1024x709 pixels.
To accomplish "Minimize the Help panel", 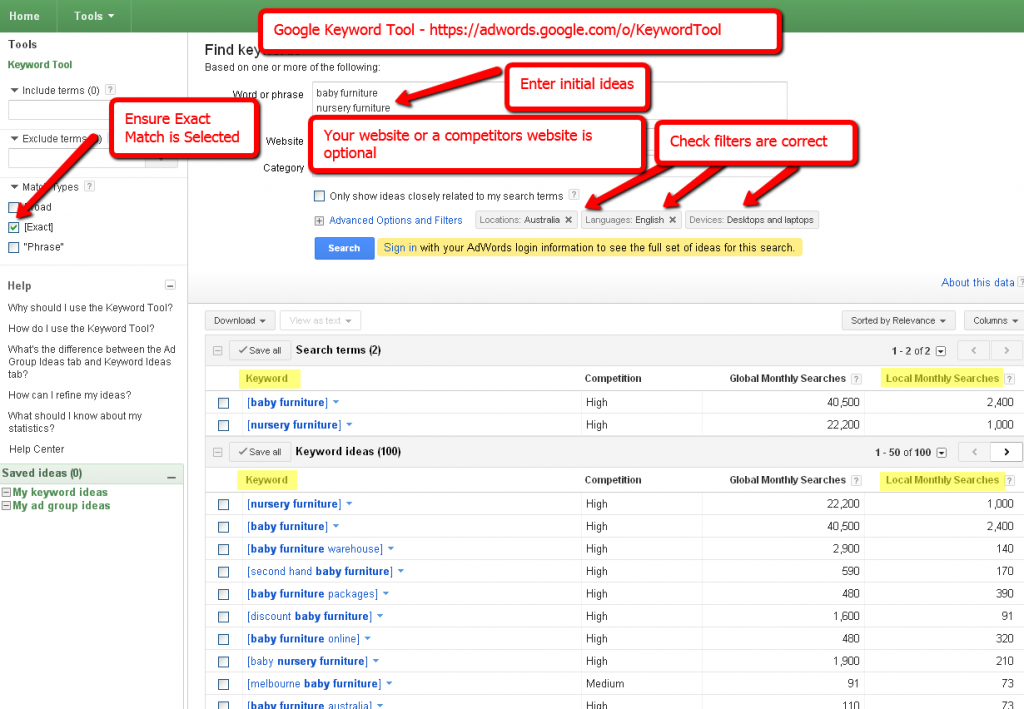I will pos(170,286).
